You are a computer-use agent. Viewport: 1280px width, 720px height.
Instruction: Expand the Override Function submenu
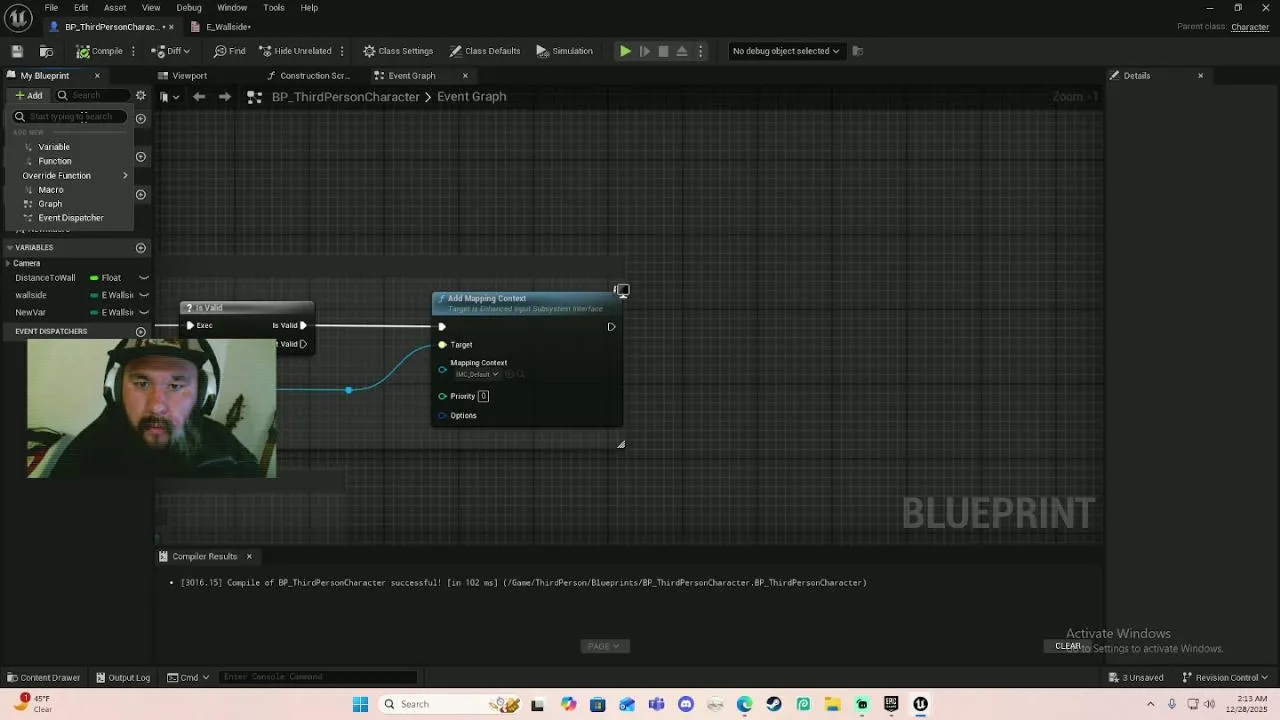[x=76, y=175]
